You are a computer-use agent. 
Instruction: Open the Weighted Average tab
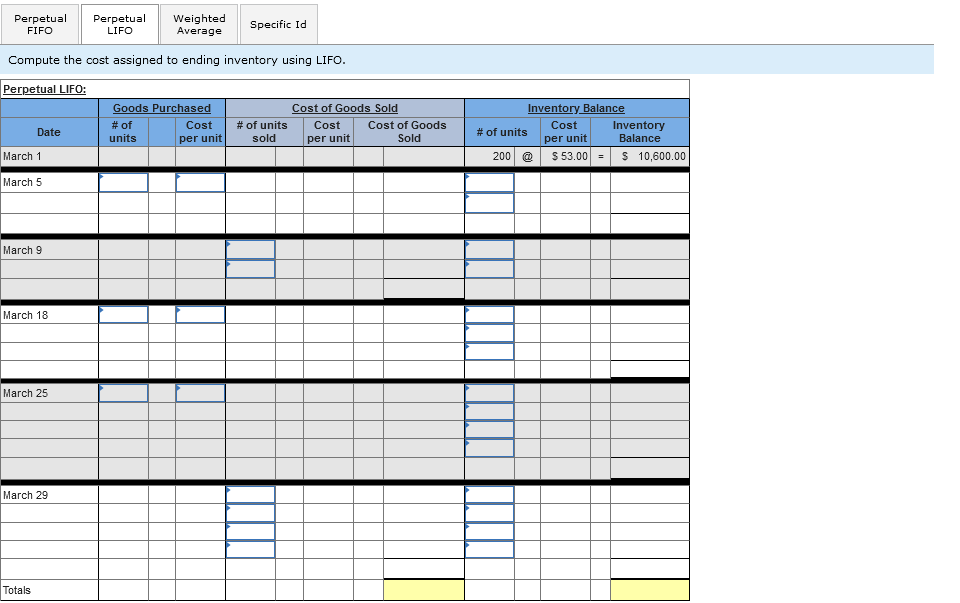(199, 24)
